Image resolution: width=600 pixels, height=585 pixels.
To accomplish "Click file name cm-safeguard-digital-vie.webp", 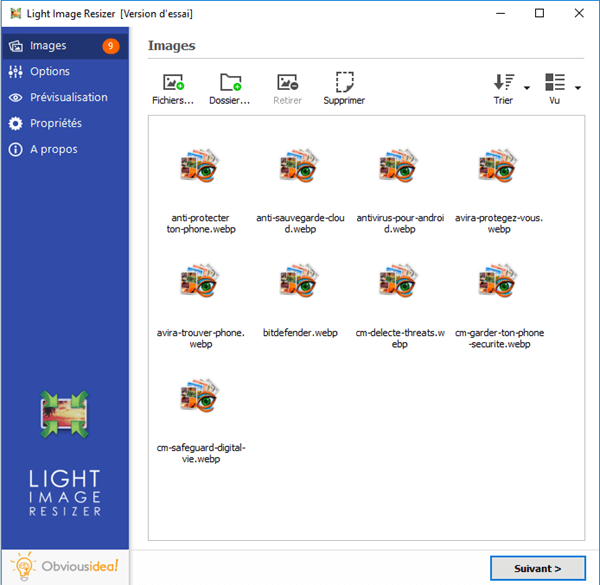I will coord(201,453).
